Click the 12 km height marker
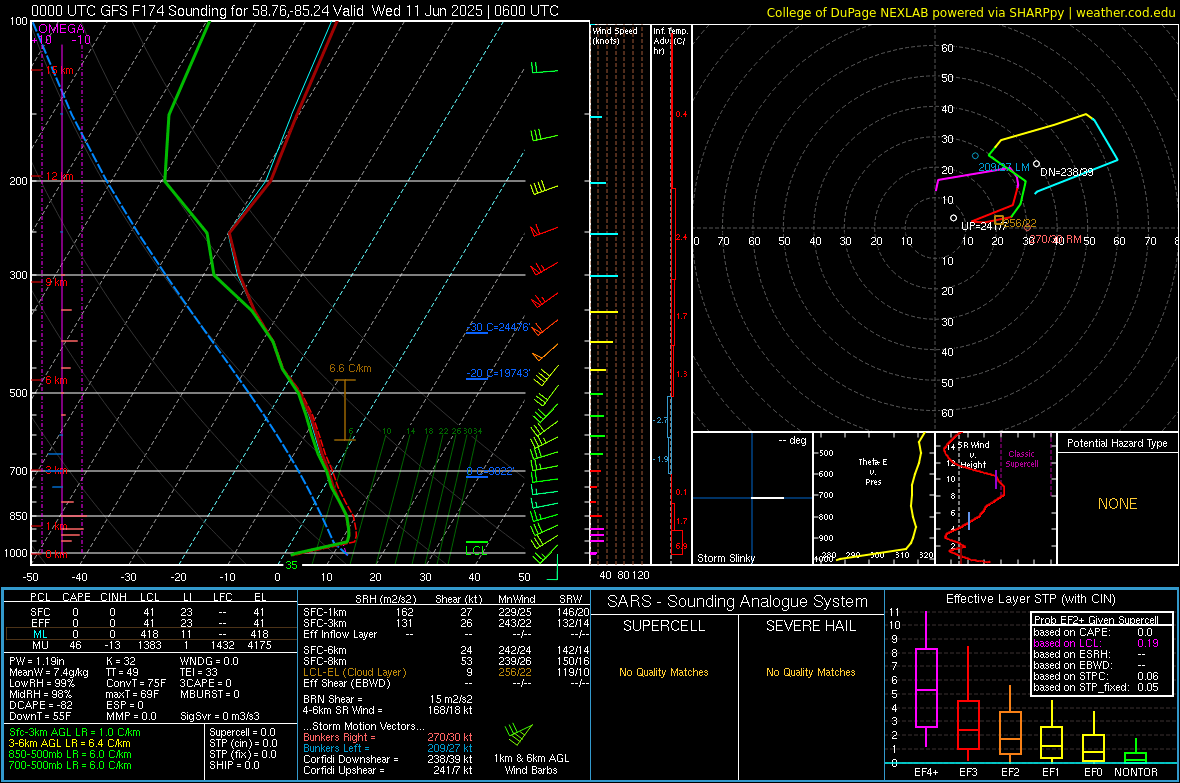The width and height of the screenshot is (1180, 783). pos(57,176)
